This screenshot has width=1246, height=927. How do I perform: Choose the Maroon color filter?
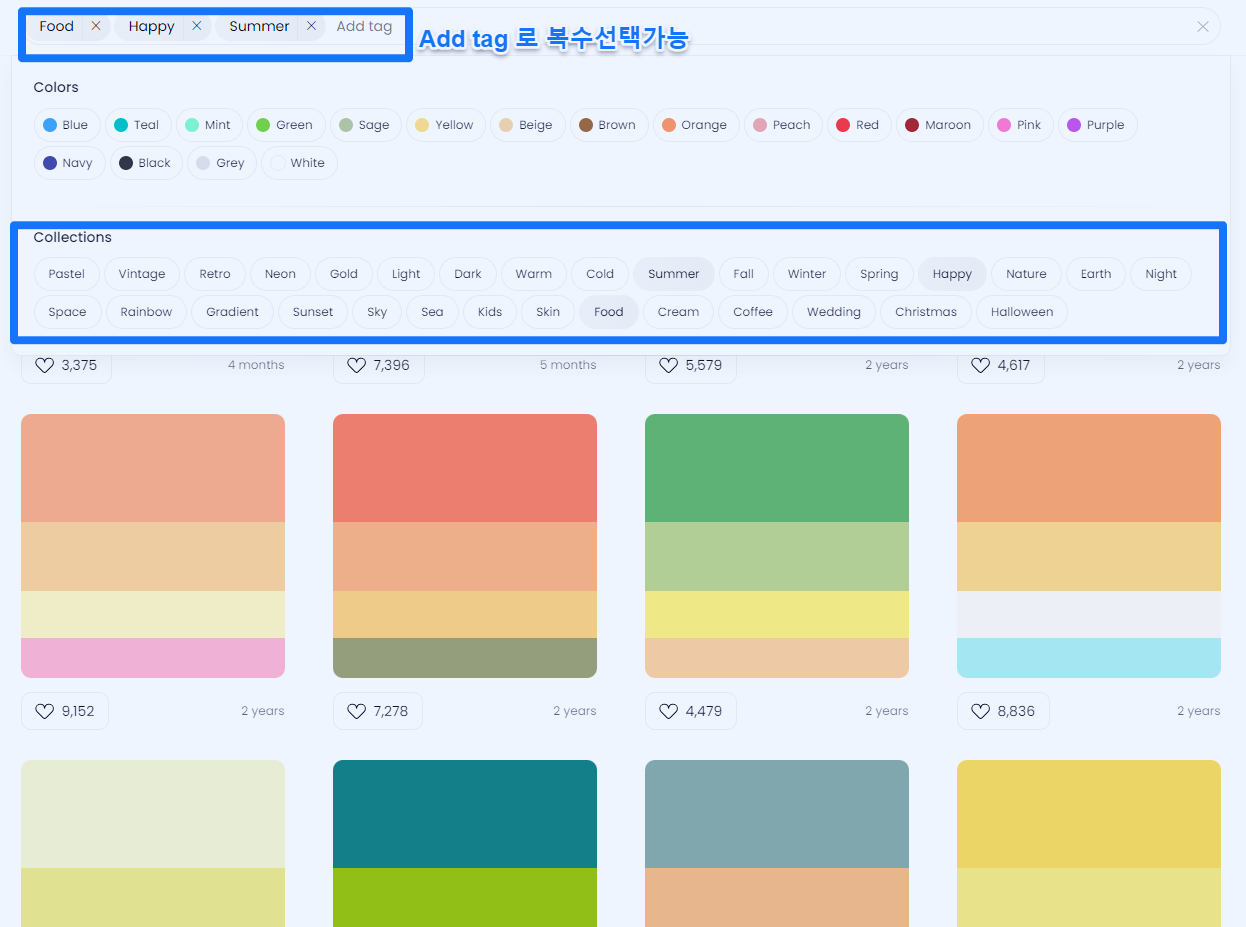pos(939,124)
